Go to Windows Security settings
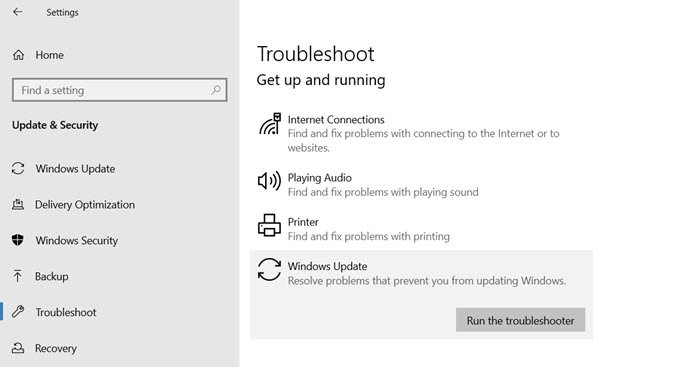The height and width of the screenshot is (367, 699). (77, 240)
